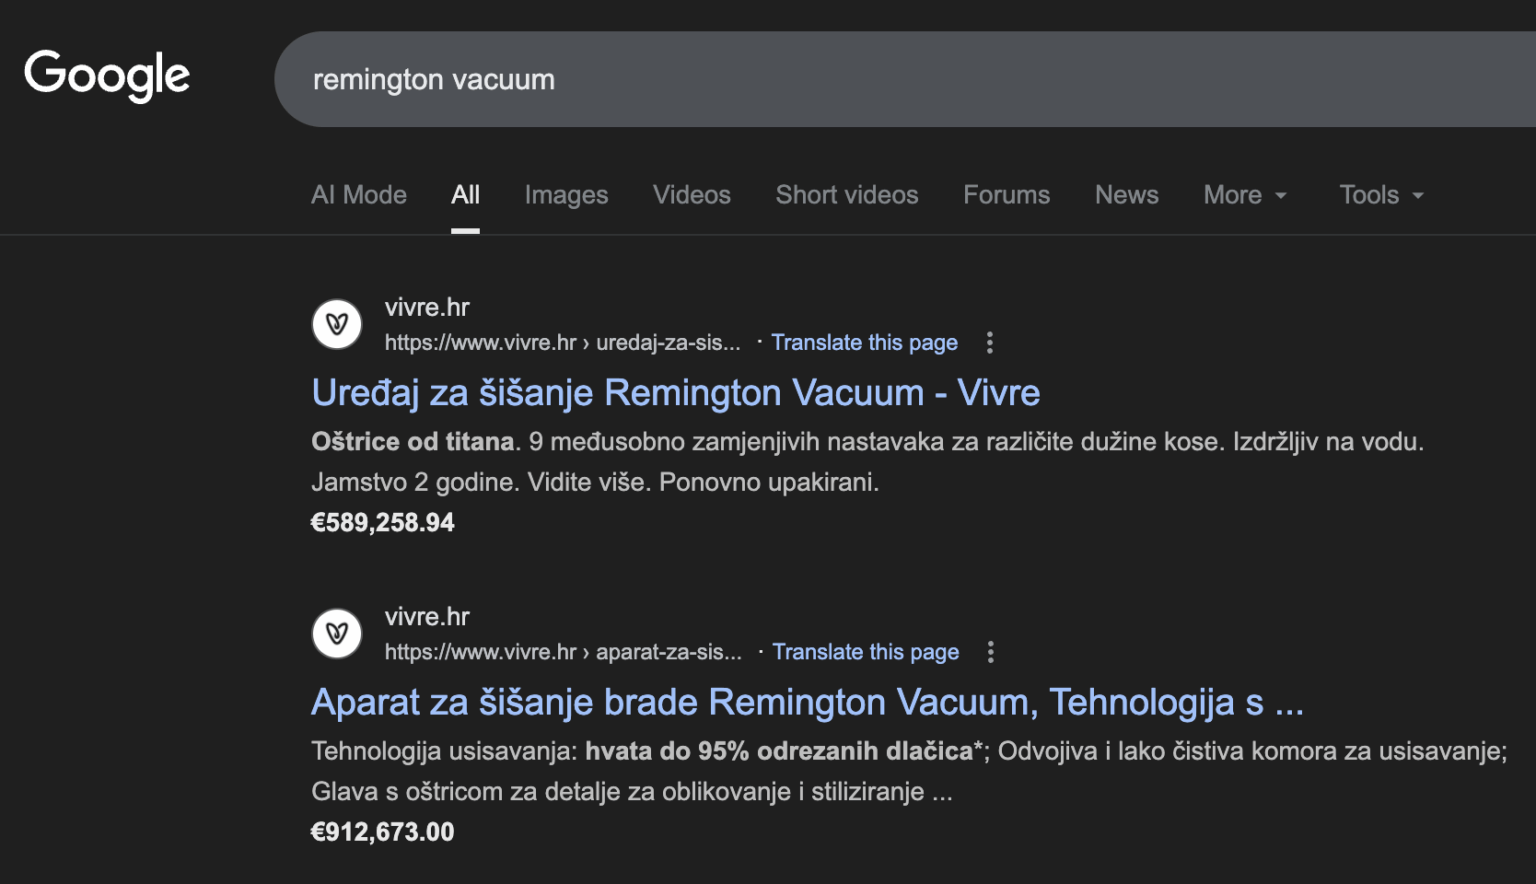The width and height of the screenshot is (1536, 884).
Task: Open the Short videos tab
Action: [x=847, y=195]
